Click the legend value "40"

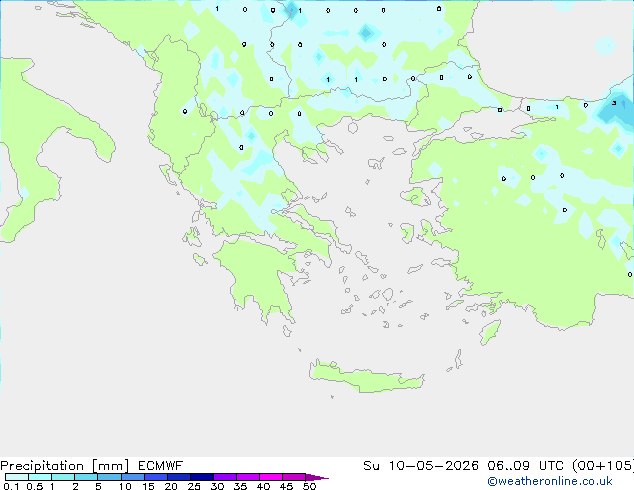pos(263,486)
